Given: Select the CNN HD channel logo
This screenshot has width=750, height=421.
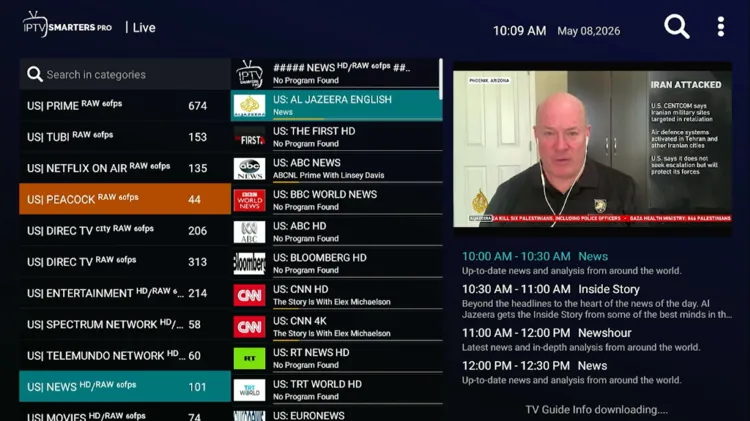Looking at the screenshot, I should point(249,295).
